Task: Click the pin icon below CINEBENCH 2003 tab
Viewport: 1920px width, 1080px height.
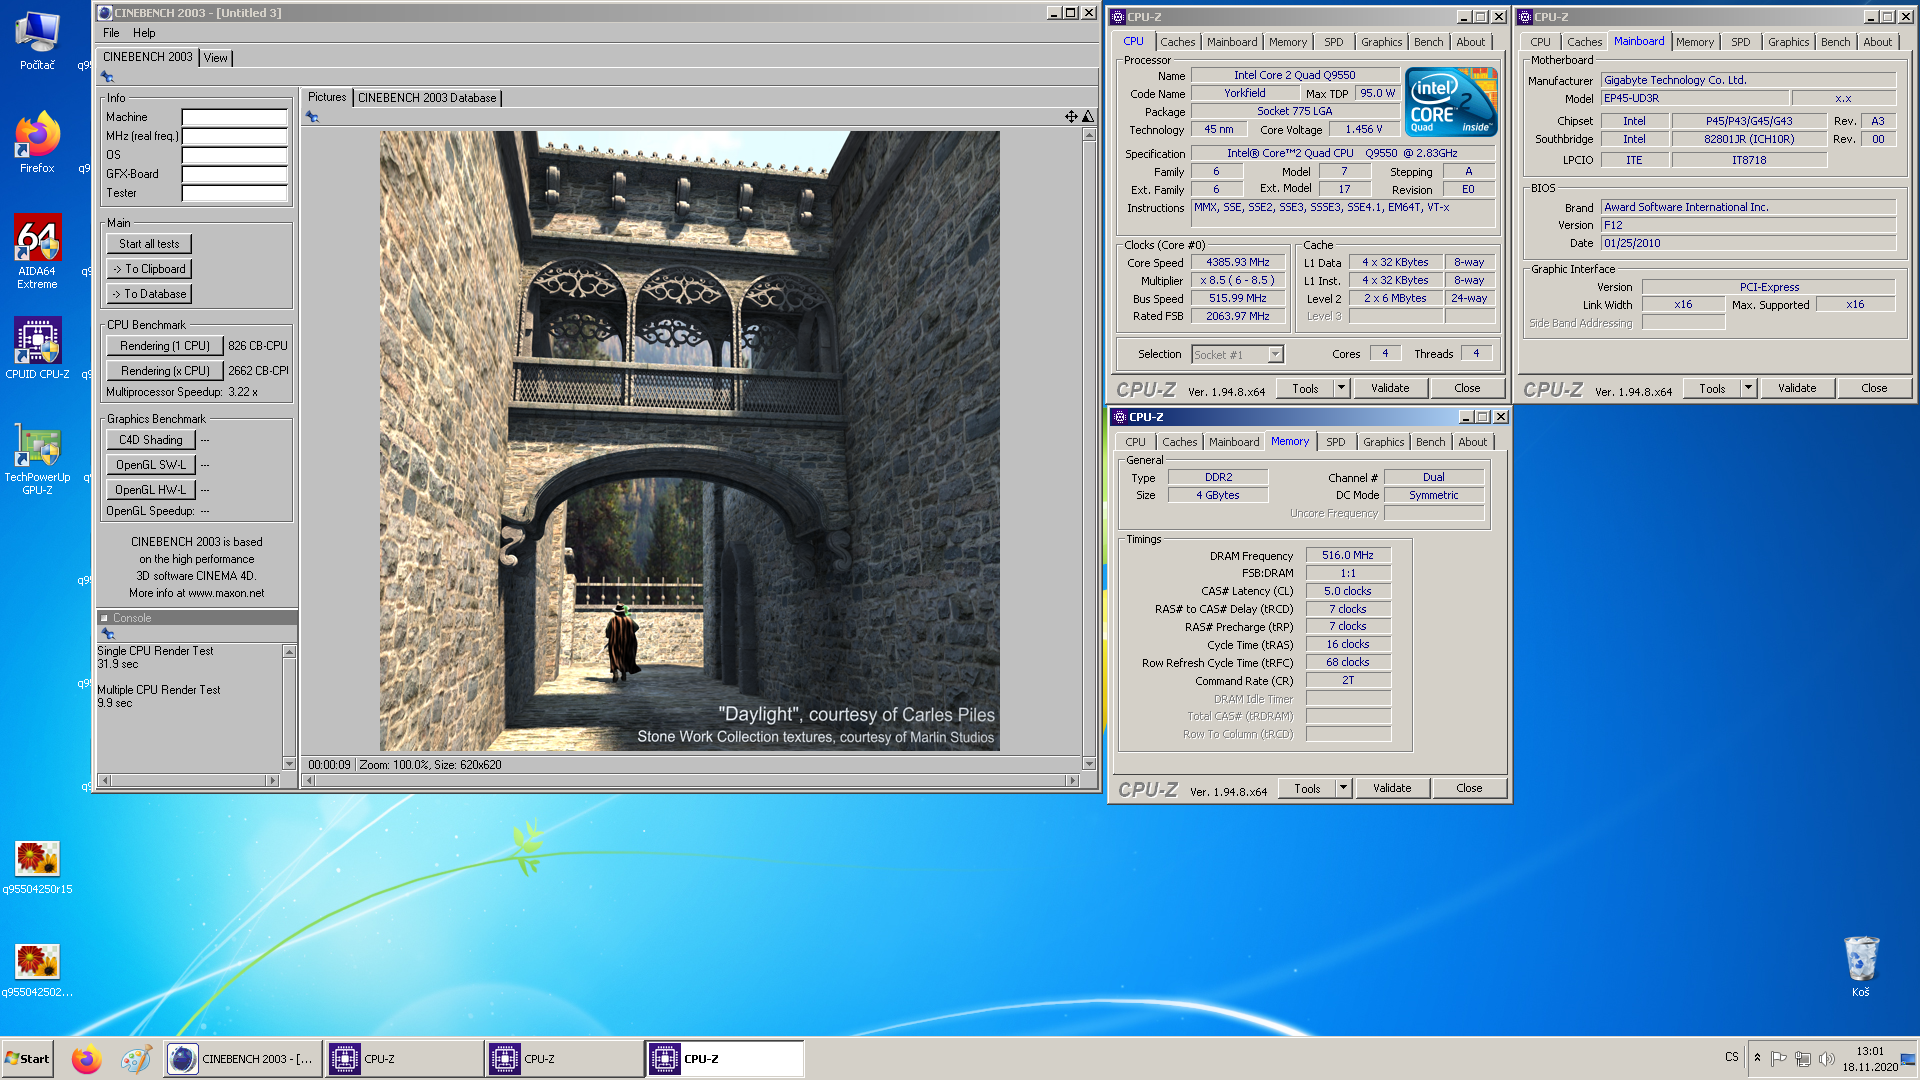Action: pyautogui.click(x=107, y=77)
